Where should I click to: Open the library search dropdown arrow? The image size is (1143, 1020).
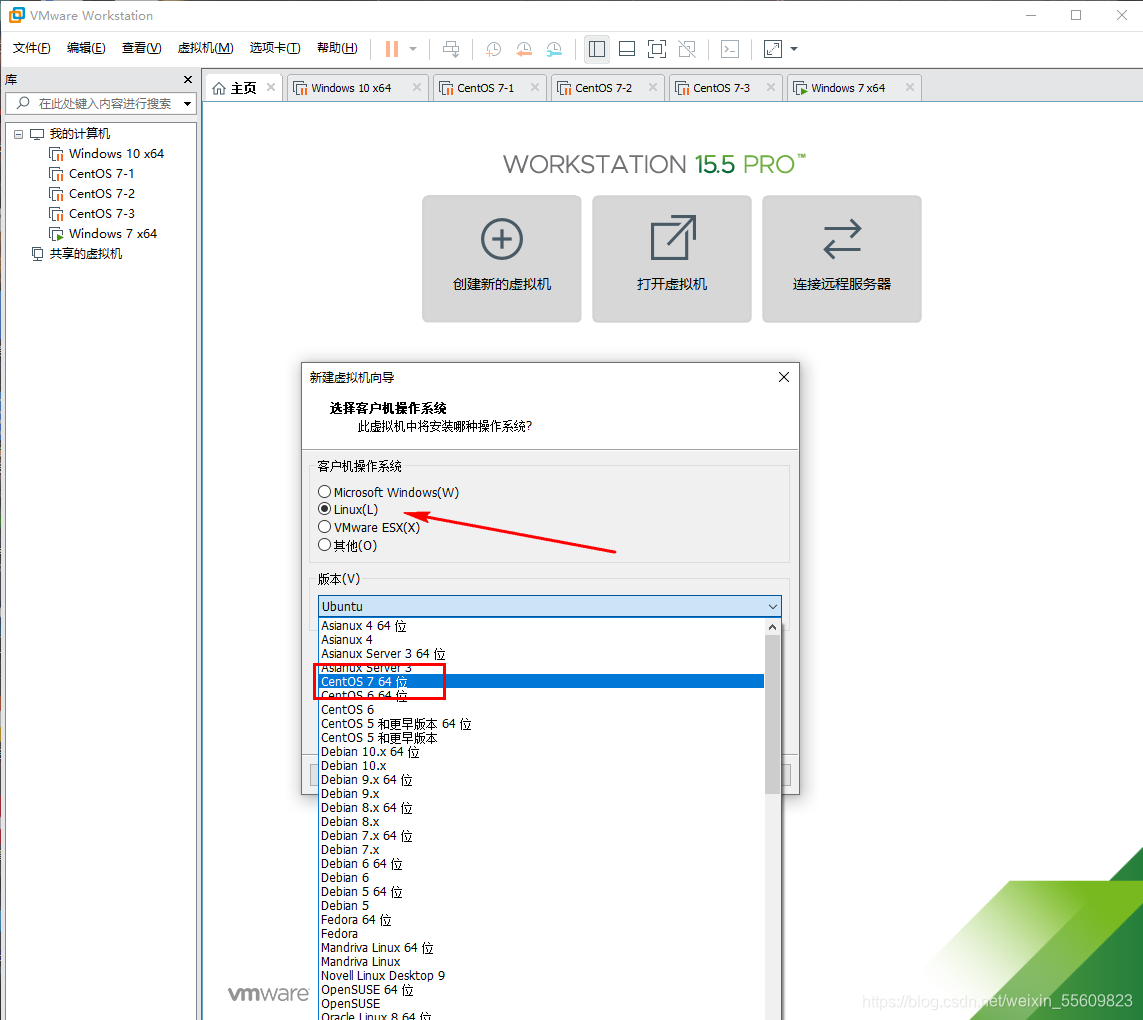[187, 104]
